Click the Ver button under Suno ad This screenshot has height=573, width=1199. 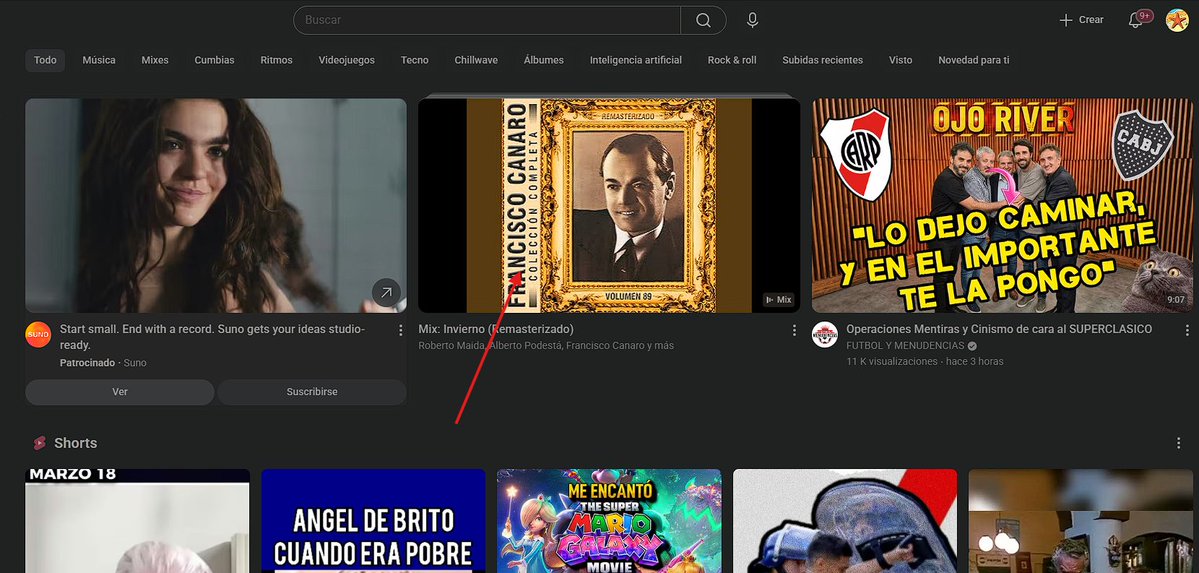(x=120, y=392)
